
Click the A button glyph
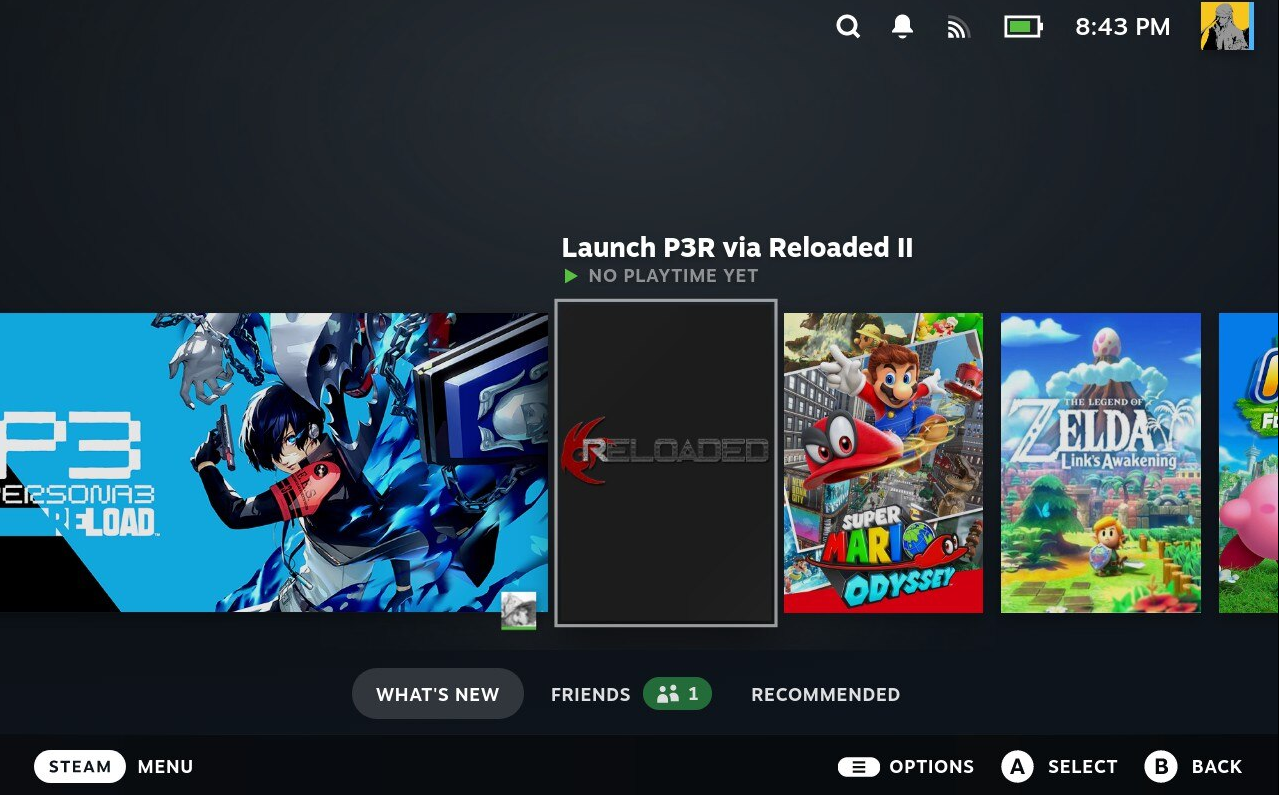click(1017, 767)
